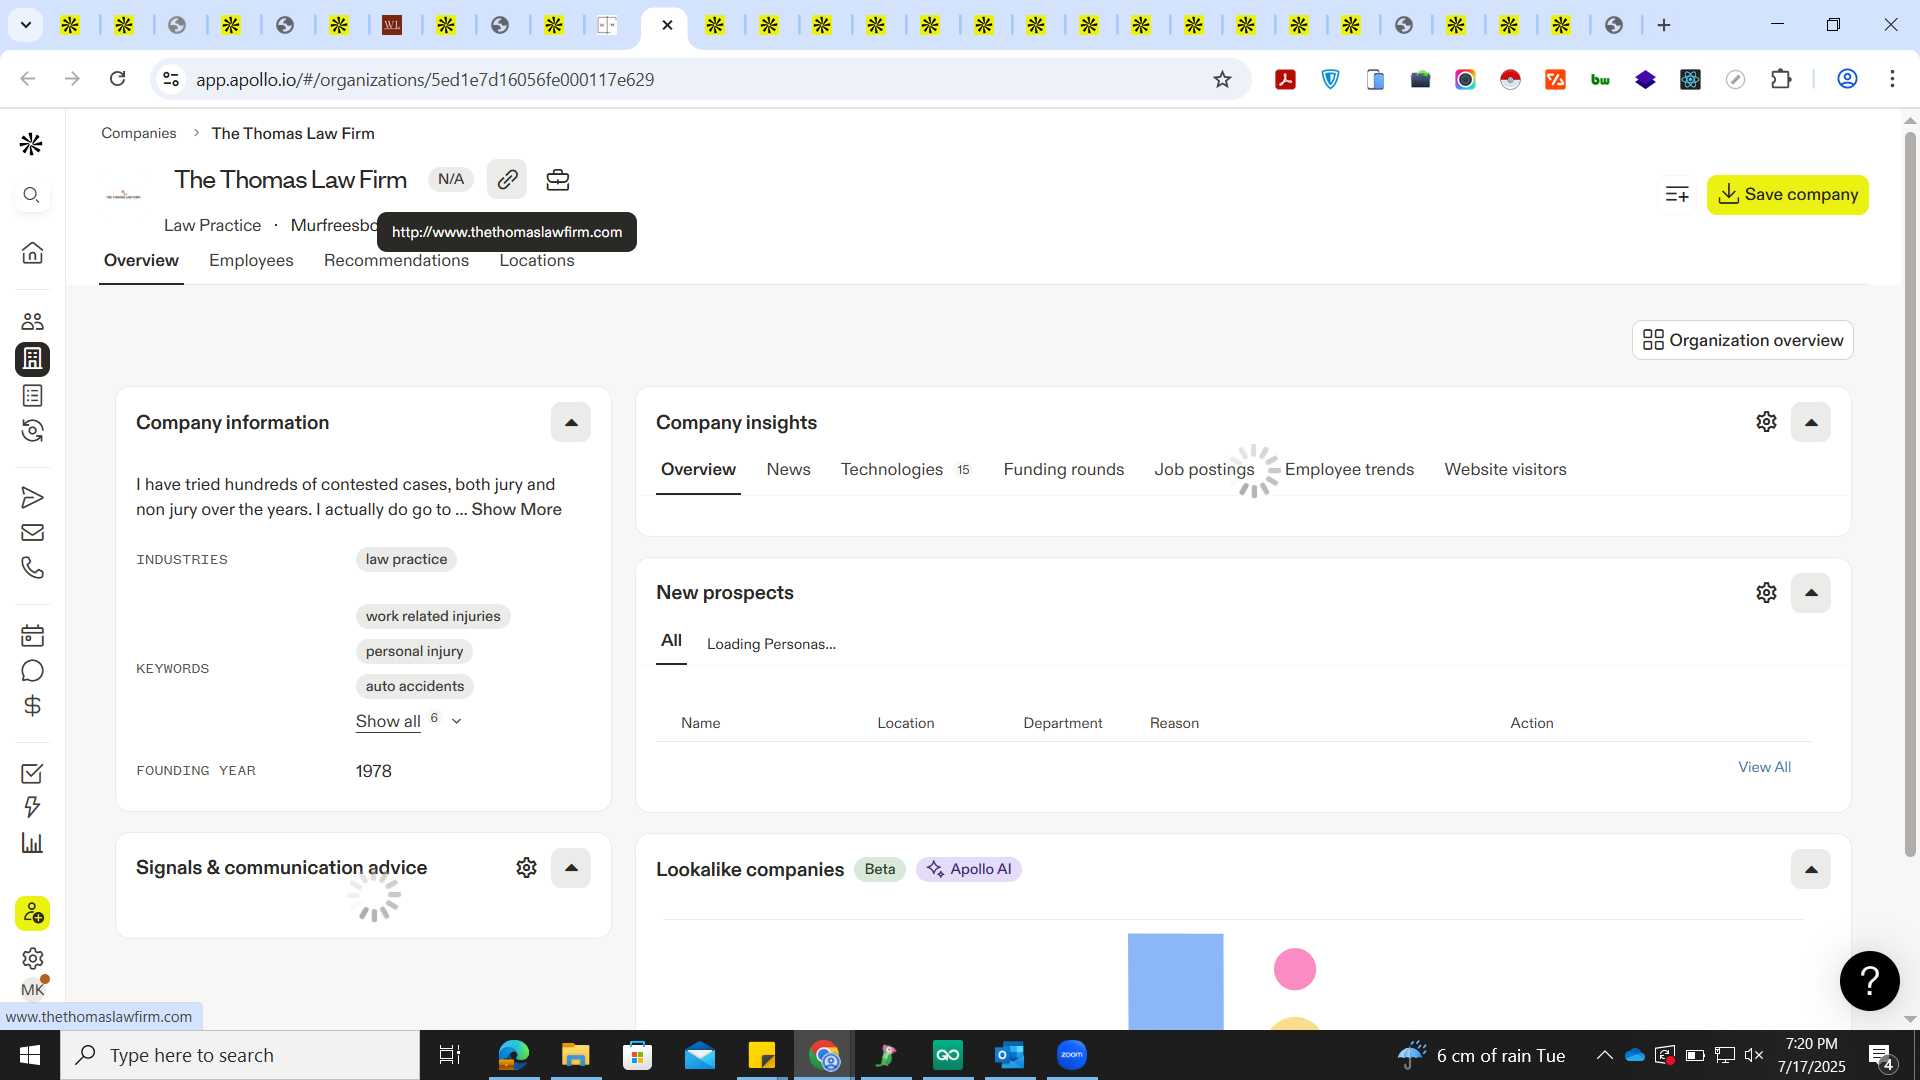Click Organization overview button
1920x1080 pixels.
[1742, 340]
